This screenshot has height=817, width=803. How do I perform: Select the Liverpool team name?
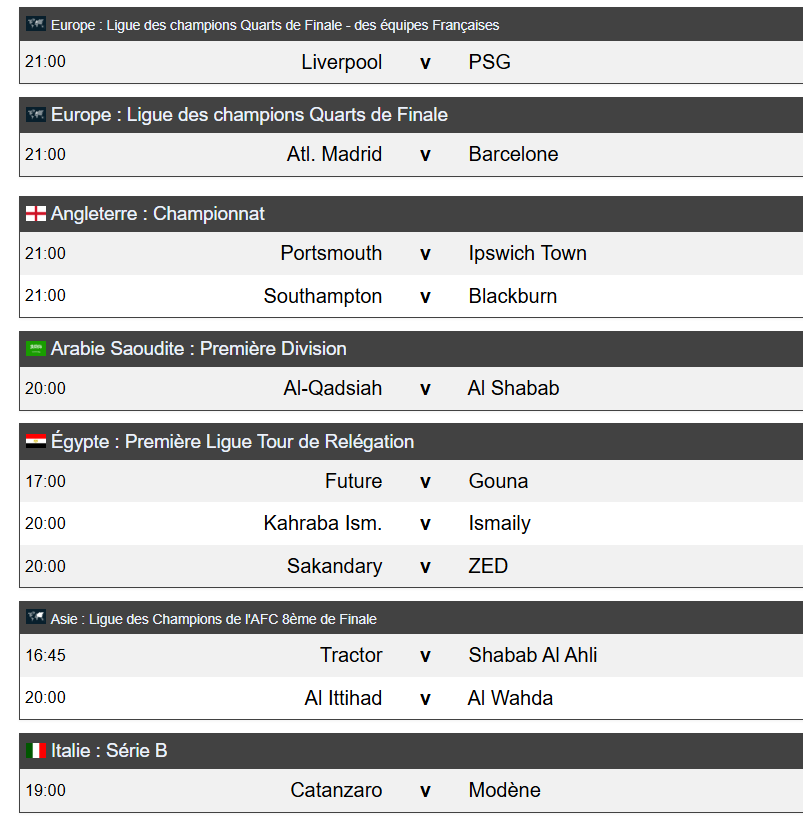pyautogui.click(x=341, y=62)
